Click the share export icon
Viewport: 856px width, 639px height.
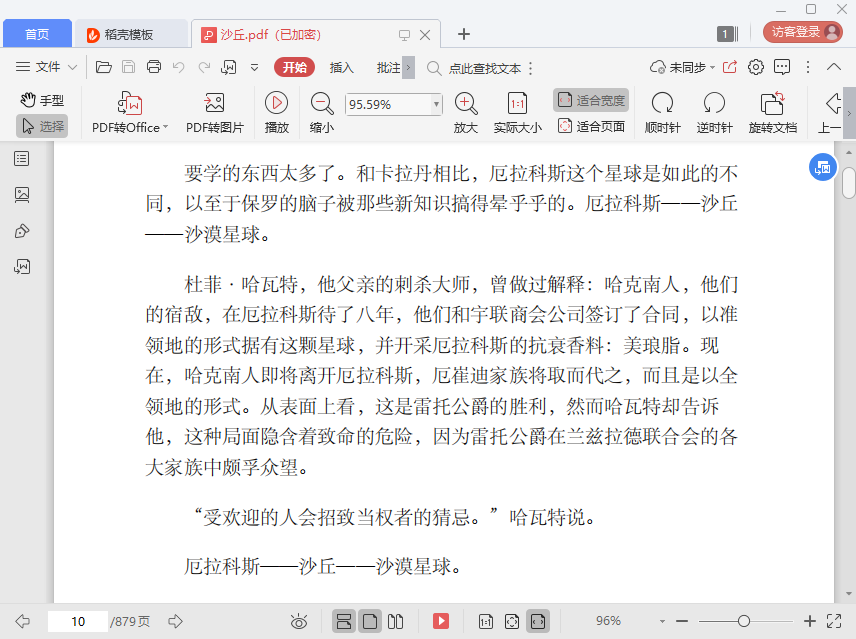coord(730,67)
